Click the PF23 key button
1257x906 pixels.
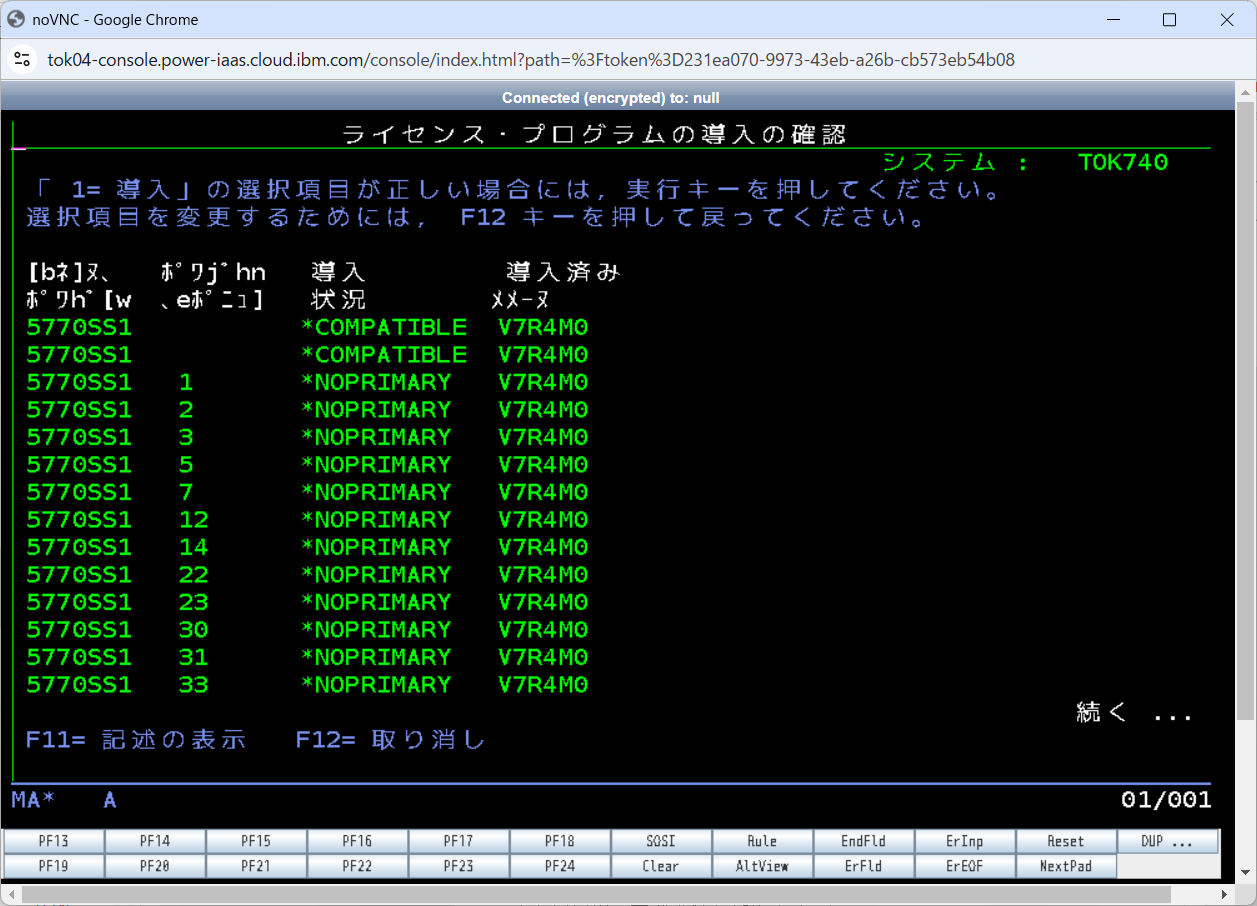pyautogui.click(x=458, y=866)
